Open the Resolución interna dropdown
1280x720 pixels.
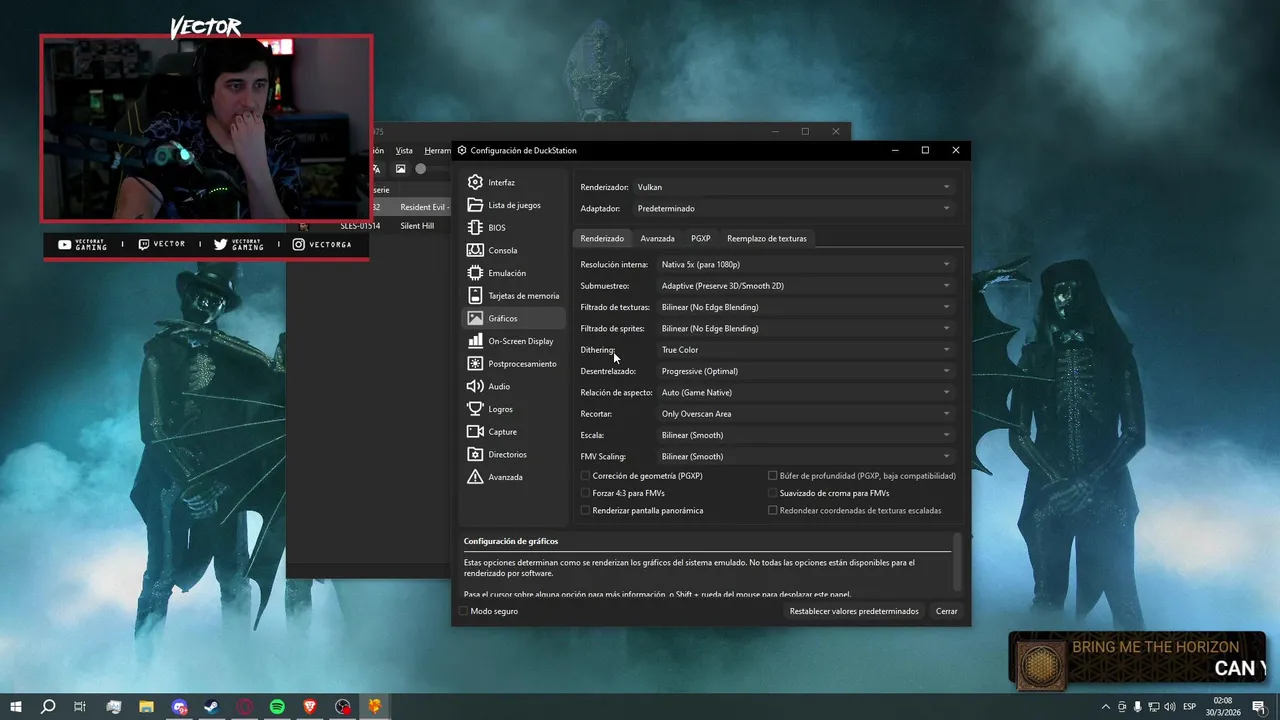806,264
